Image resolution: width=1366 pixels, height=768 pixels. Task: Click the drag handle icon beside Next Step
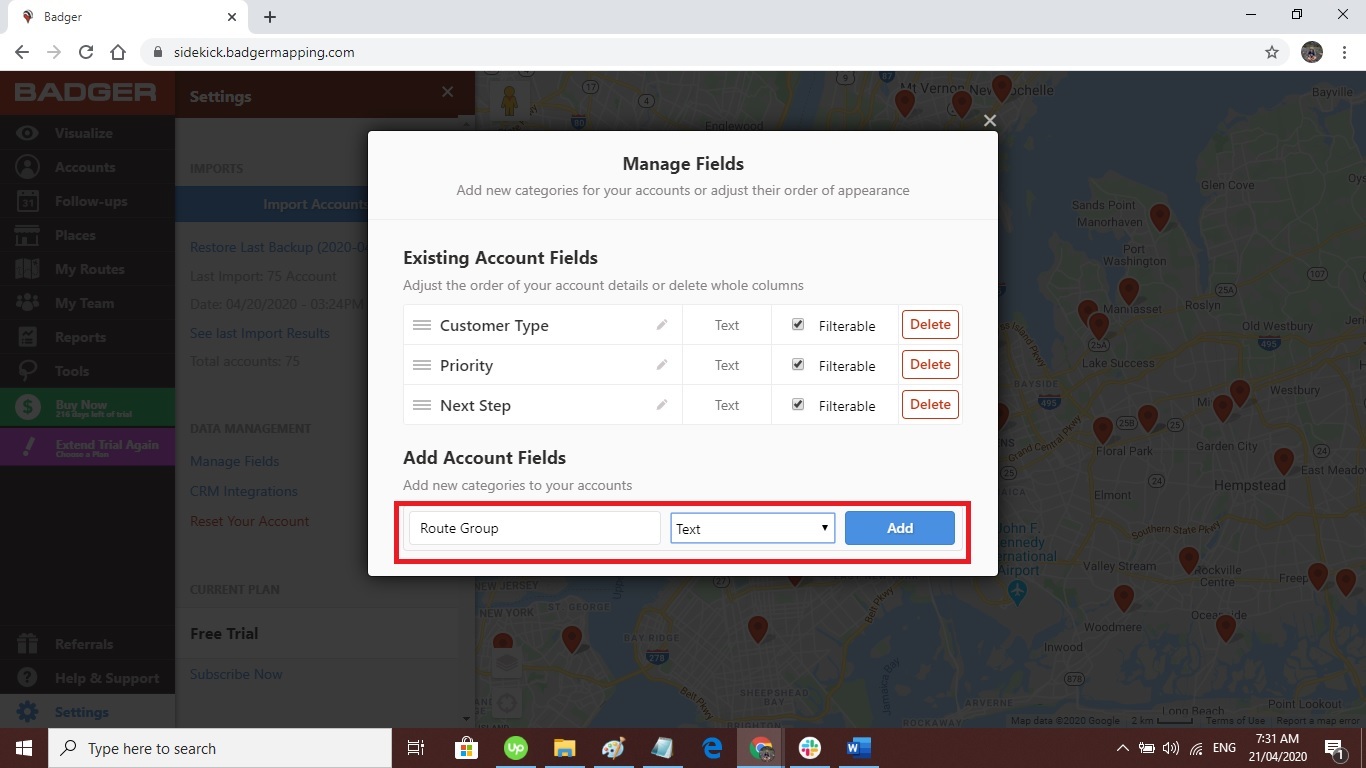point(422,405)
